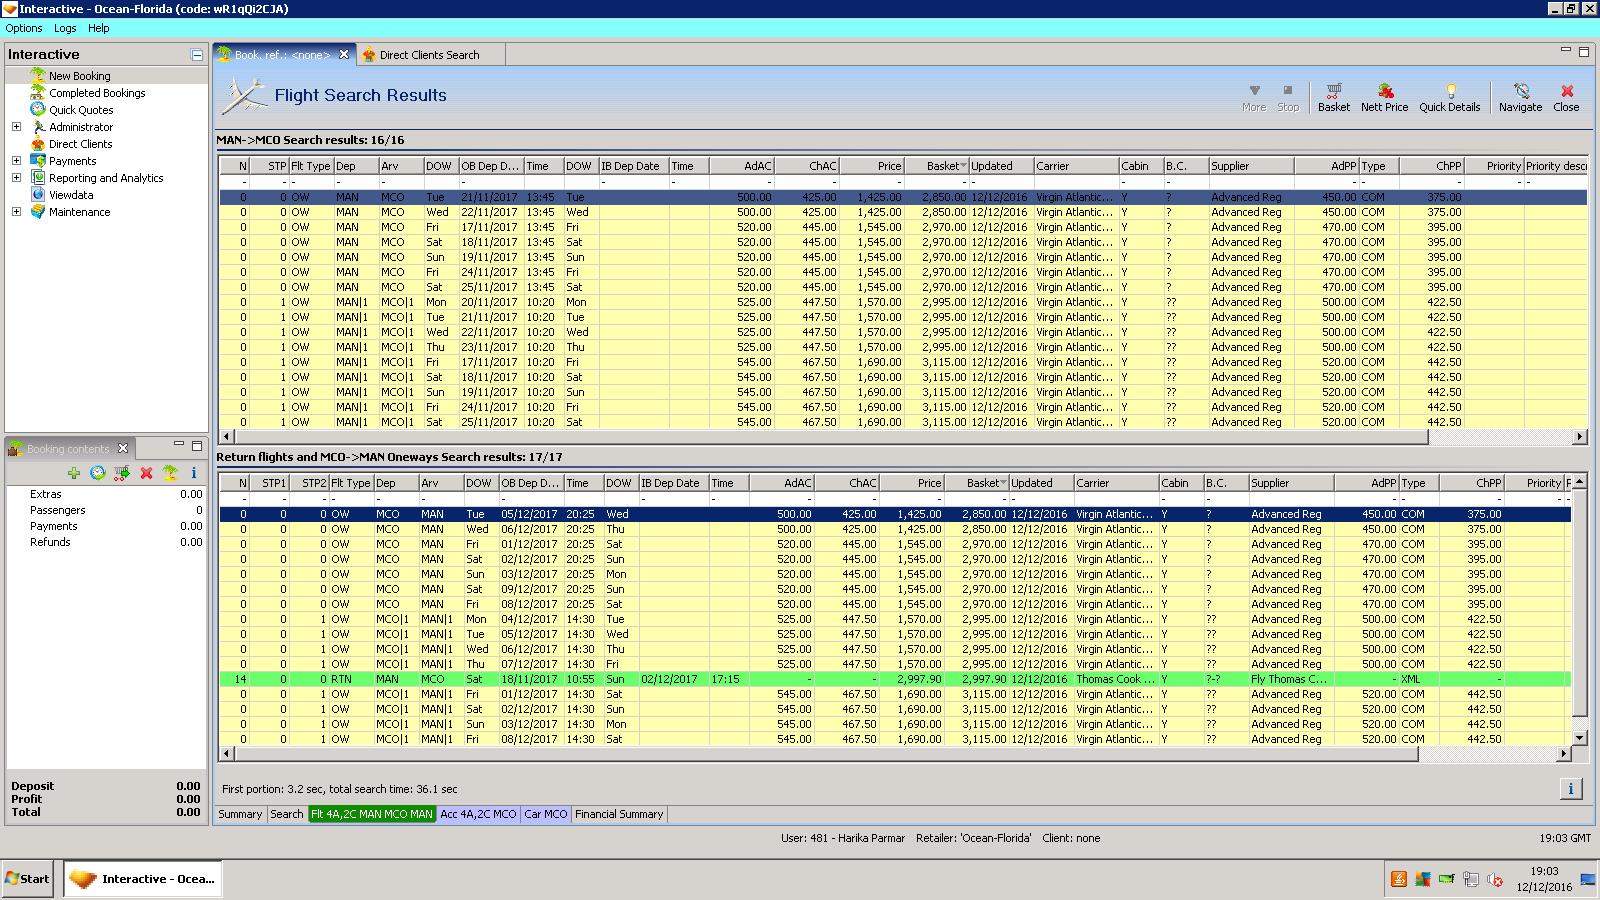Expand the Payments tree node
This screenshot has width=1600, height=900.
(x=16, y=161)
